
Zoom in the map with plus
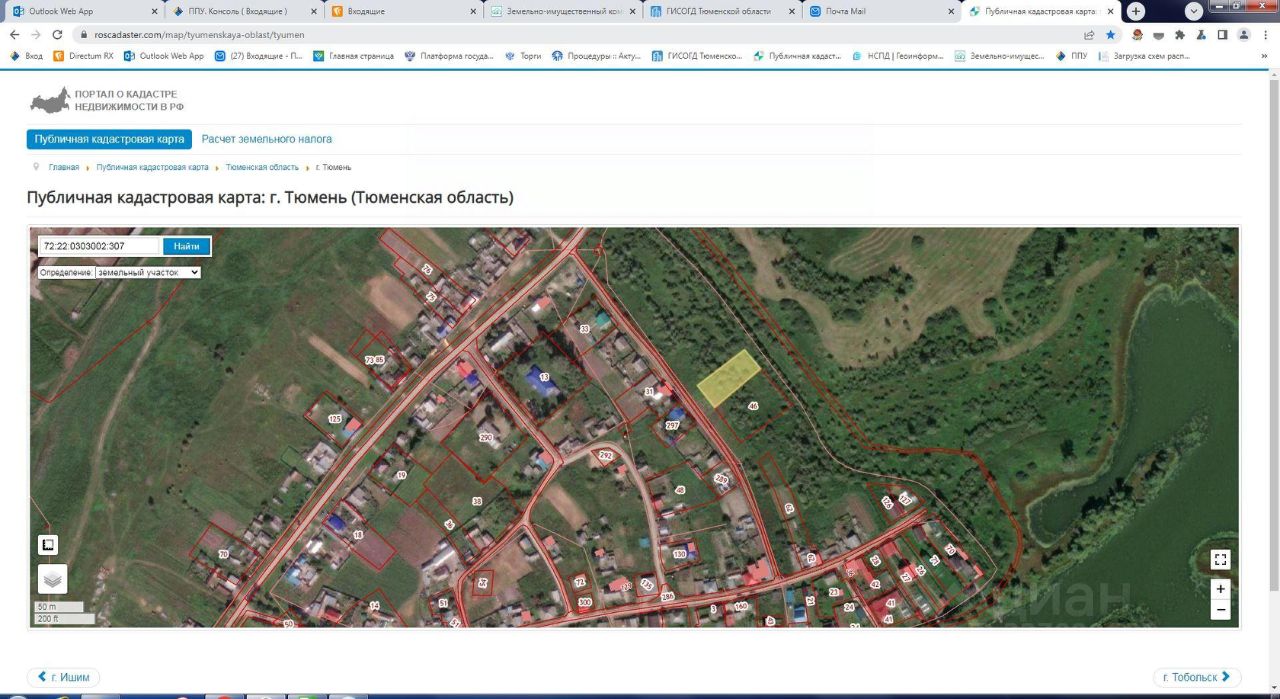point(1220,589)
